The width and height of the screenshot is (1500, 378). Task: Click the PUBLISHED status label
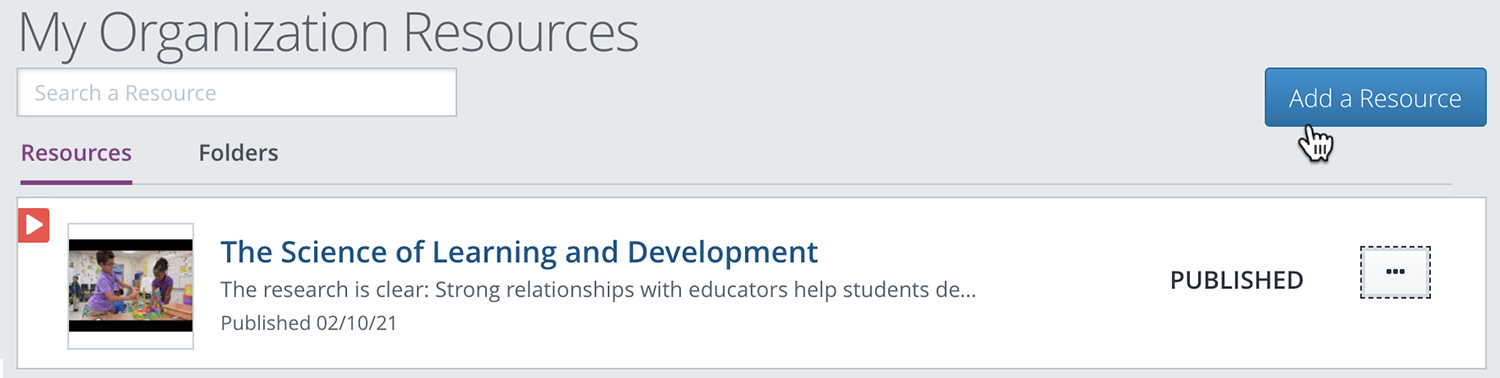1237,281
